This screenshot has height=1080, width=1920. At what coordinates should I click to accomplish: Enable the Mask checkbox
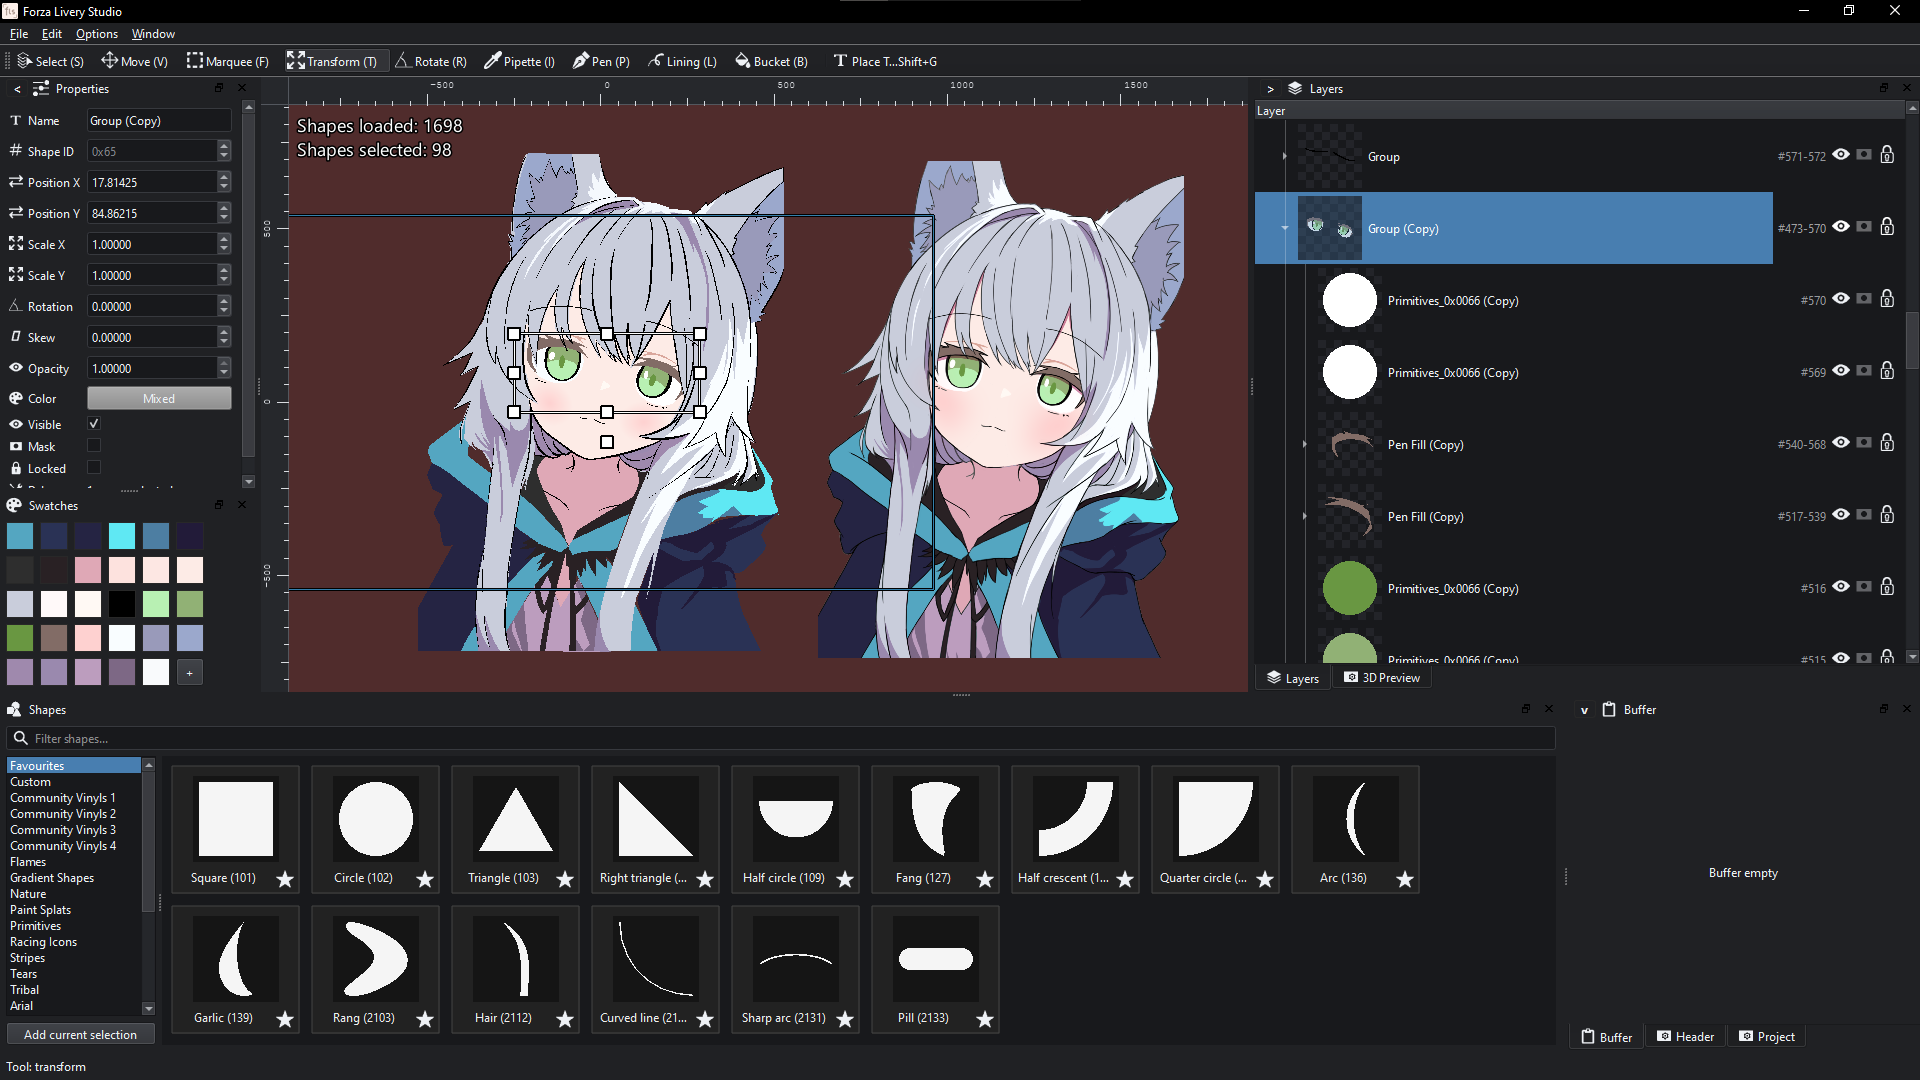pos(94,446)
